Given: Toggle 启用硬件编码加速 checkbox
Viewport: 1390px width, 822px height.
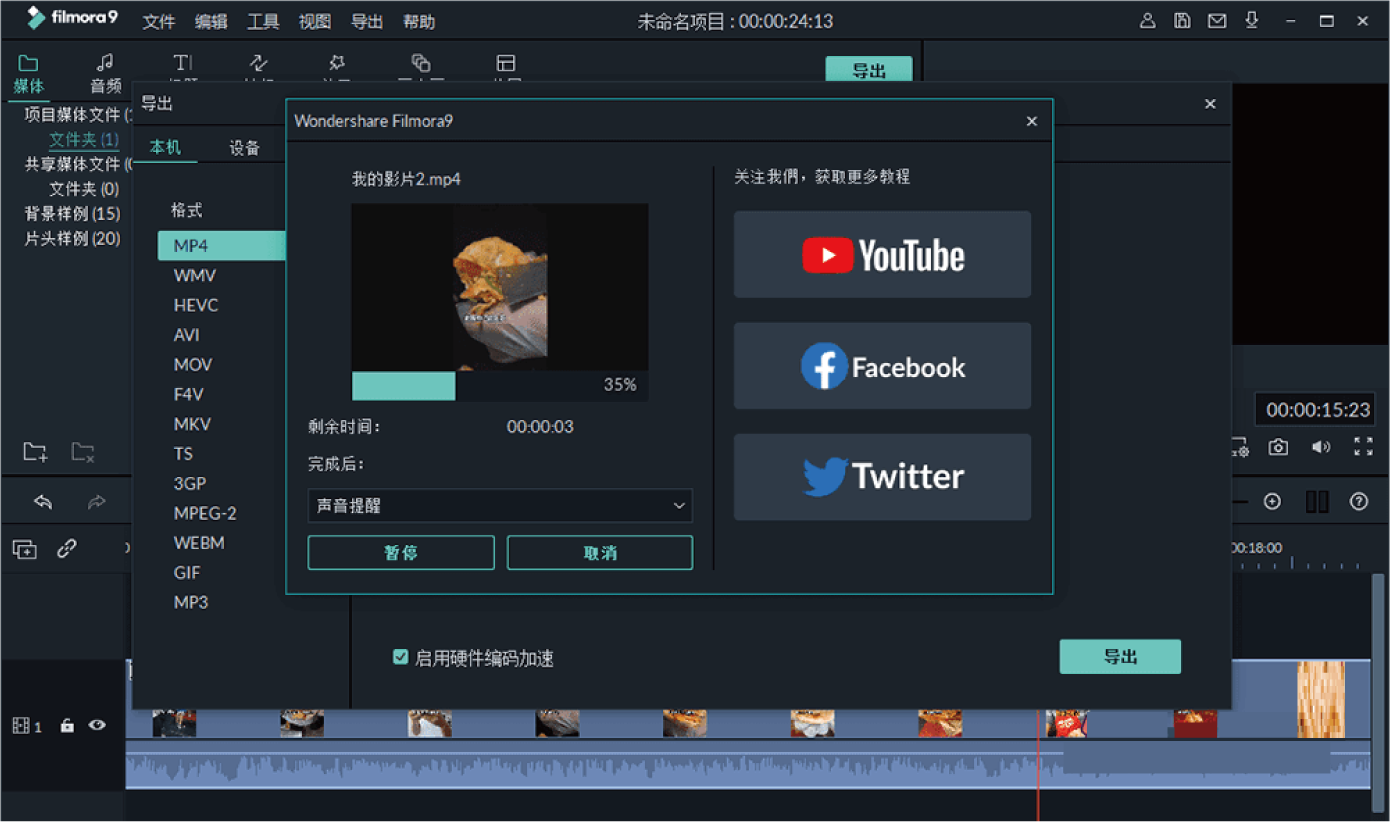Looking at the screenshot, I should pyautogui.click(x=401, y=657).
